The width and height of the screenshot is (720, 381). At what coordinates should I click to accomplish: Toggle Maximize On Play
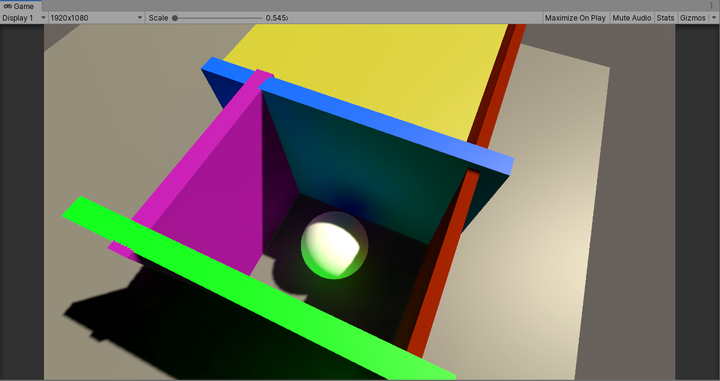click(x=575, y=18)
